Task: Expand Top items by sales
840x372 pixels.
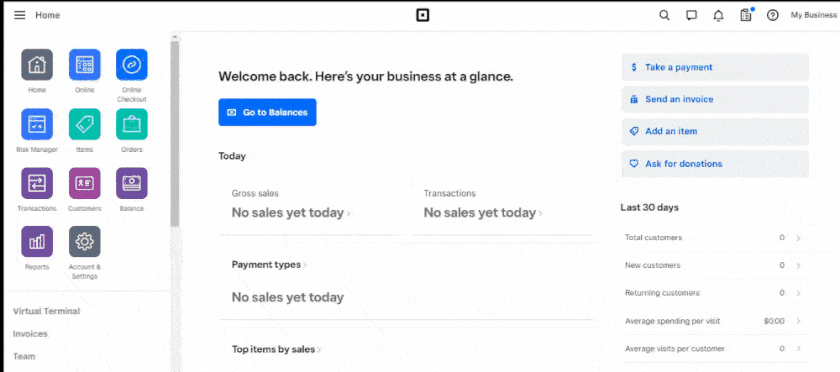Action: click(276, 349)
